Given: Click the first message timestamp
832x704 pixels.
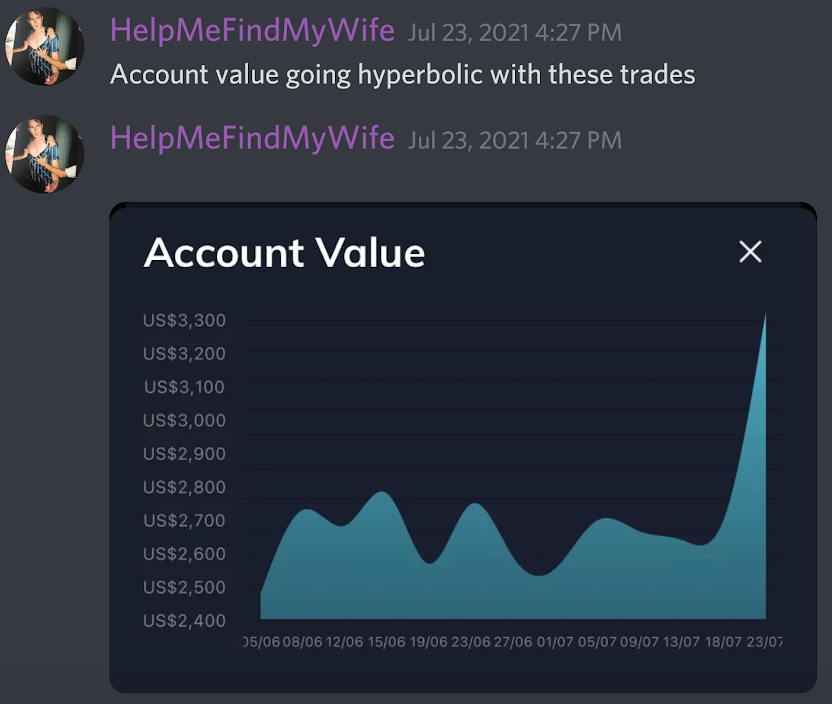Looking at the screenshot, I should (x=515, y=33).
